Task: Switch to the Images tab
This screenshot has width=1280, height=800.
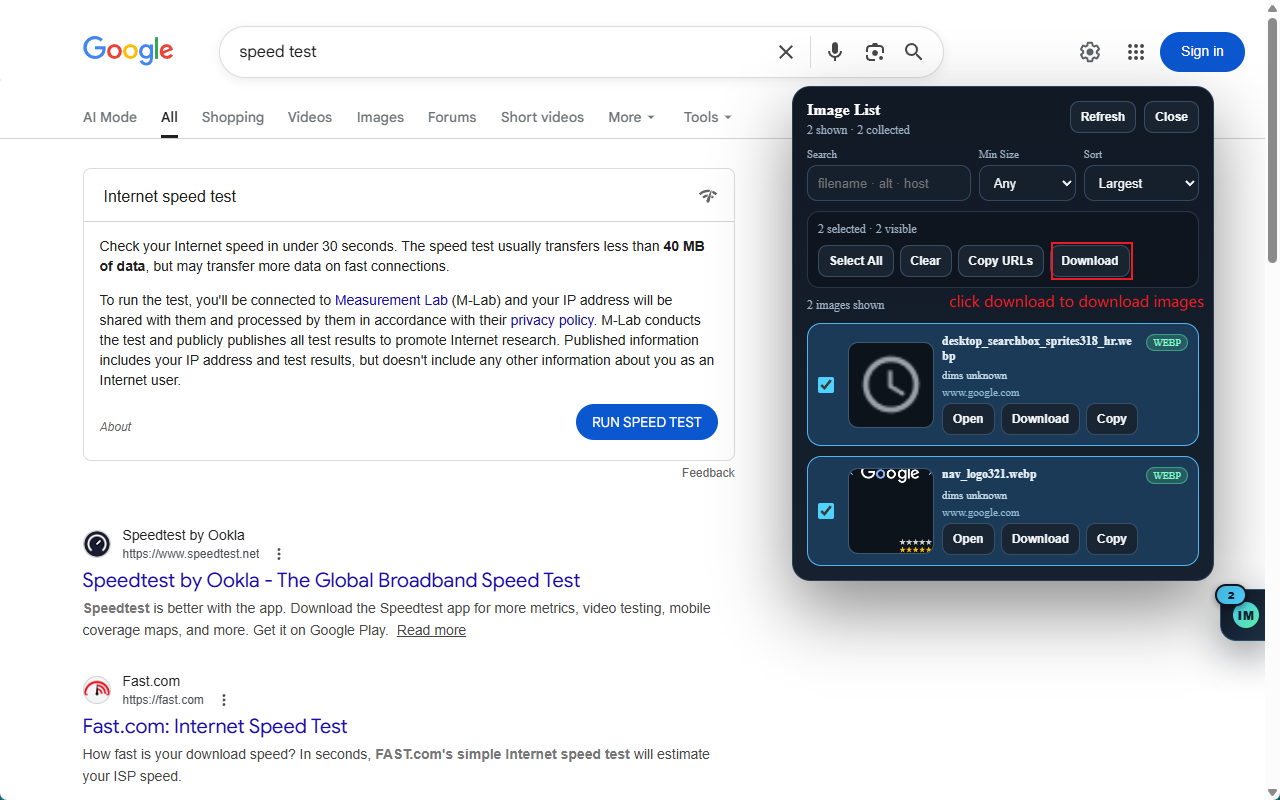Action: click(x=380, y=117)
